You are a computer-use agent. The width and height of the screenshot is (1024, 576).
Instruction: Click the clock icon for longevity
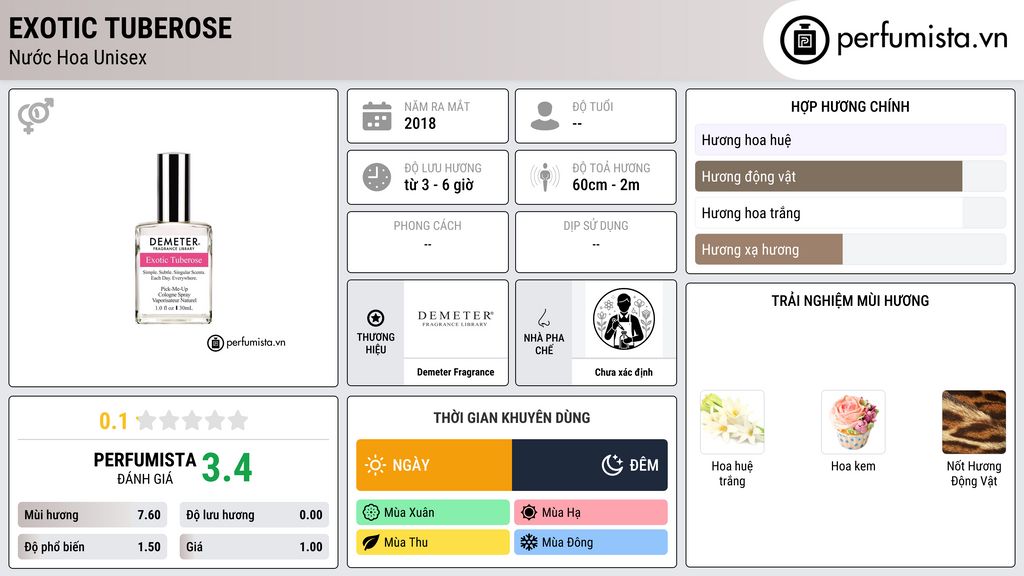click(x=377, y=177)
